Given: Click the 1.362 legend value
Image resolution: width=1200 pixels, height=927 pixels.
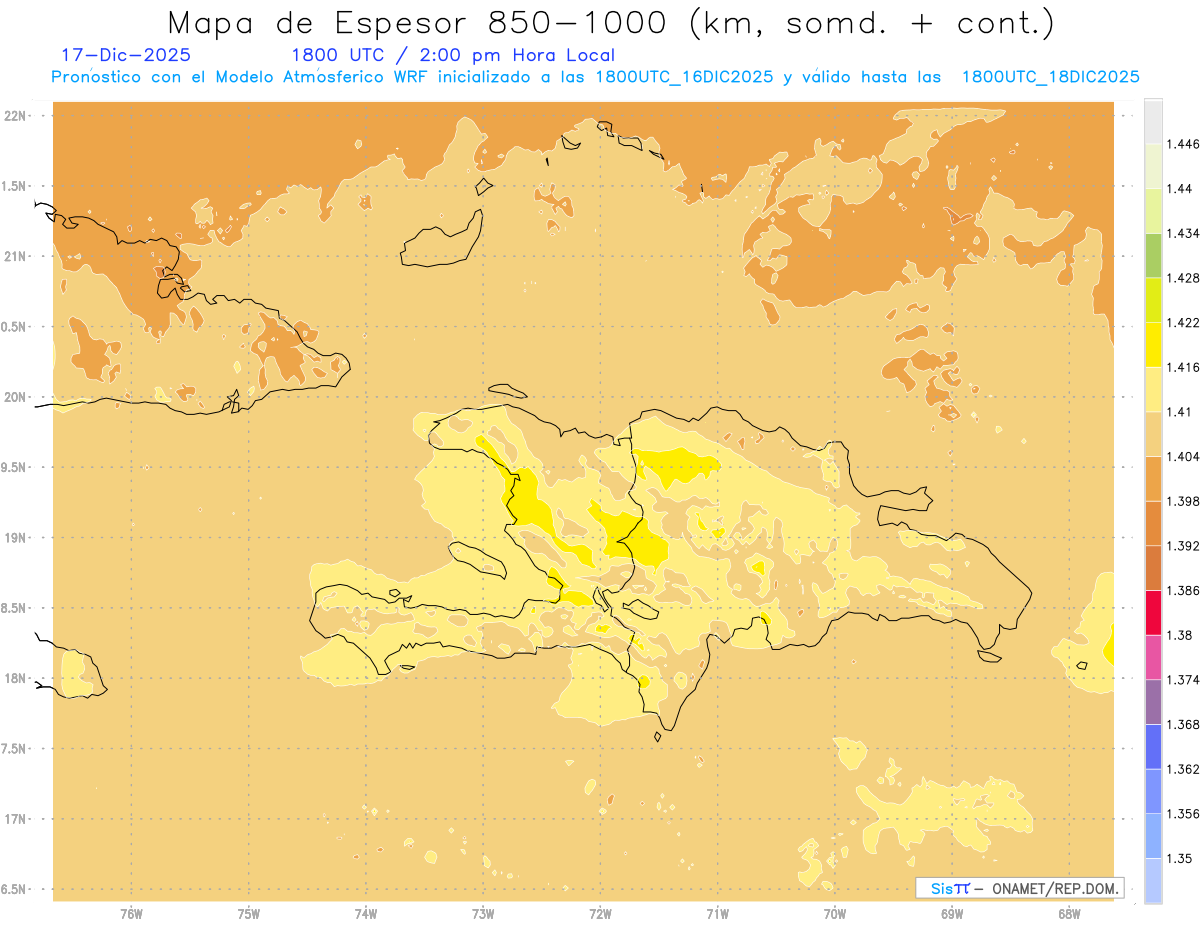Looking at the screenshot, I should pos(1183,769).
